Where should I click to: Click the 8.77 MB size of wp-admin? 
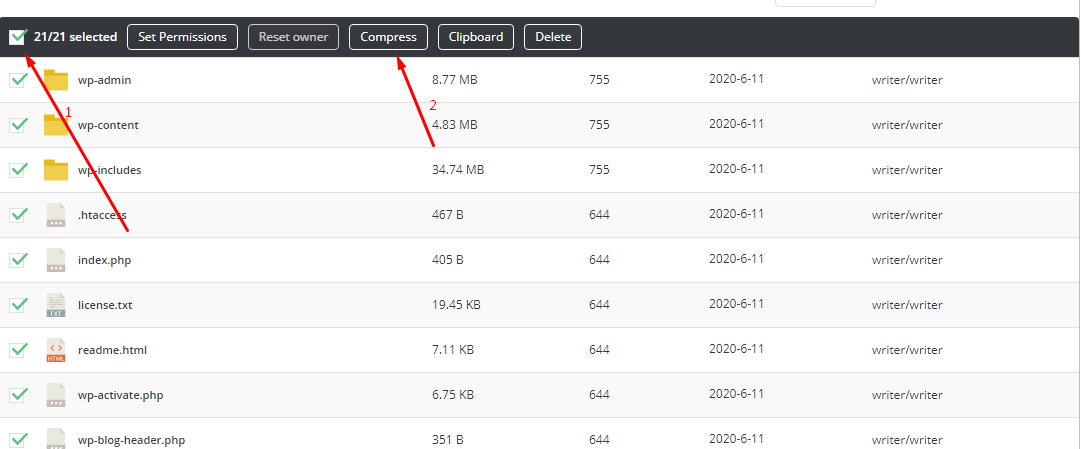(454, 80)
